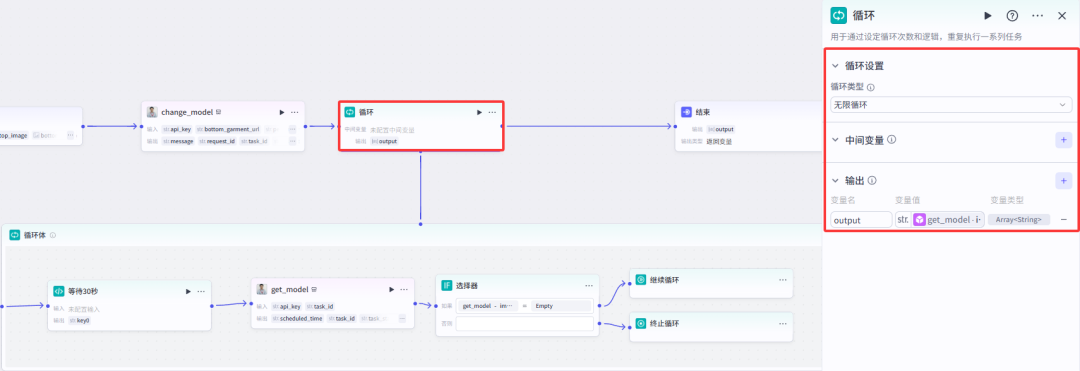Click 返回变量 output type on 结束 node
Image resolution: width=1080 pixels, height=371 pixels.
pos(719,142)
